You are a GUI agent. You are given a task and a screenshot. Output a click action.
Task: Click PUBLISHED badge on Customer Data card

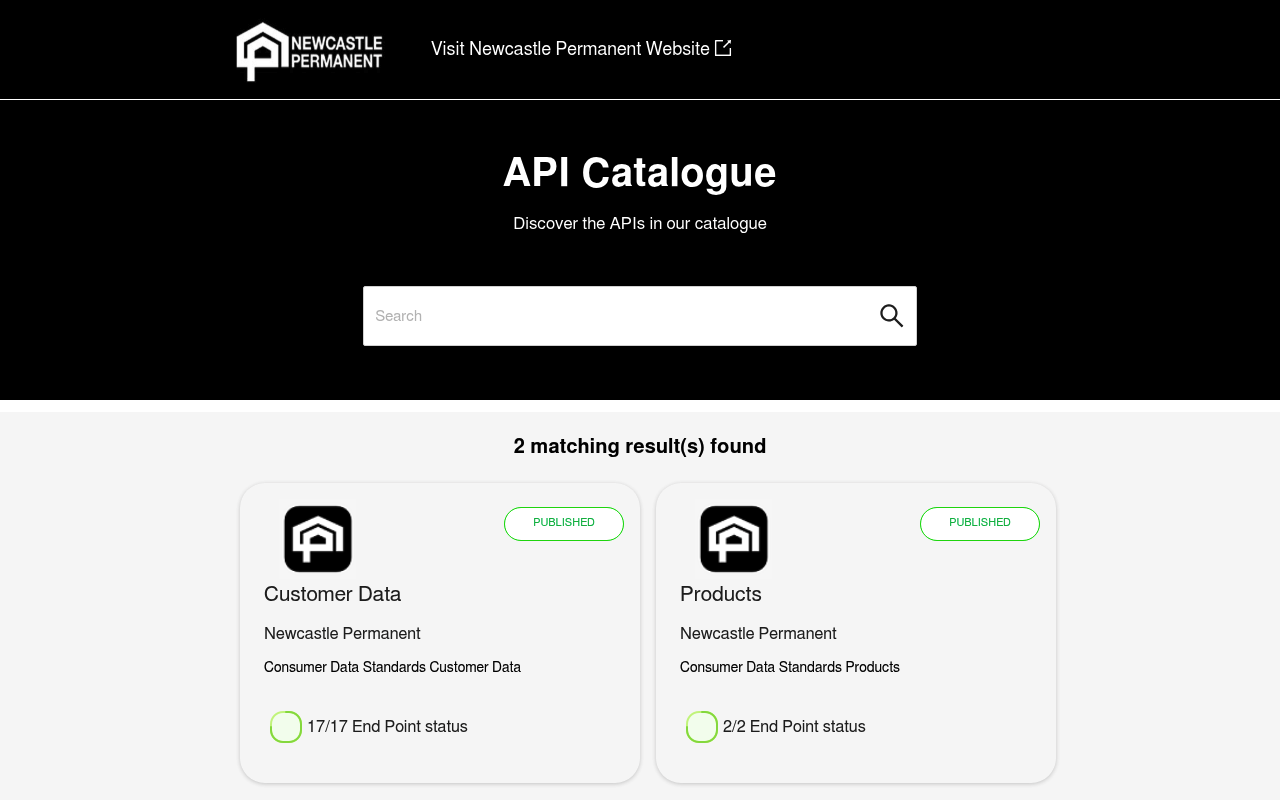tap(564, 523)
